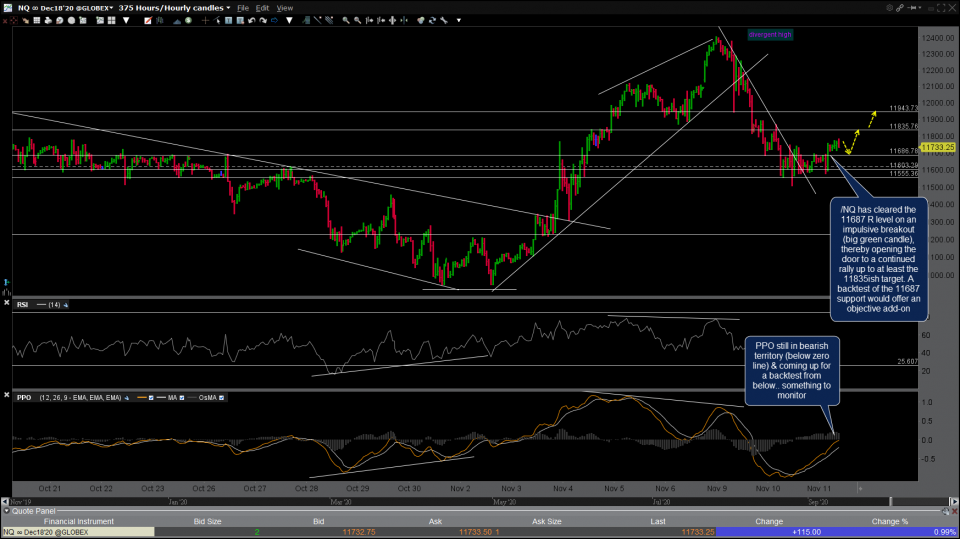Click the redo arrow icon
The width and height of the screenshot is (960, 539).
263,20
